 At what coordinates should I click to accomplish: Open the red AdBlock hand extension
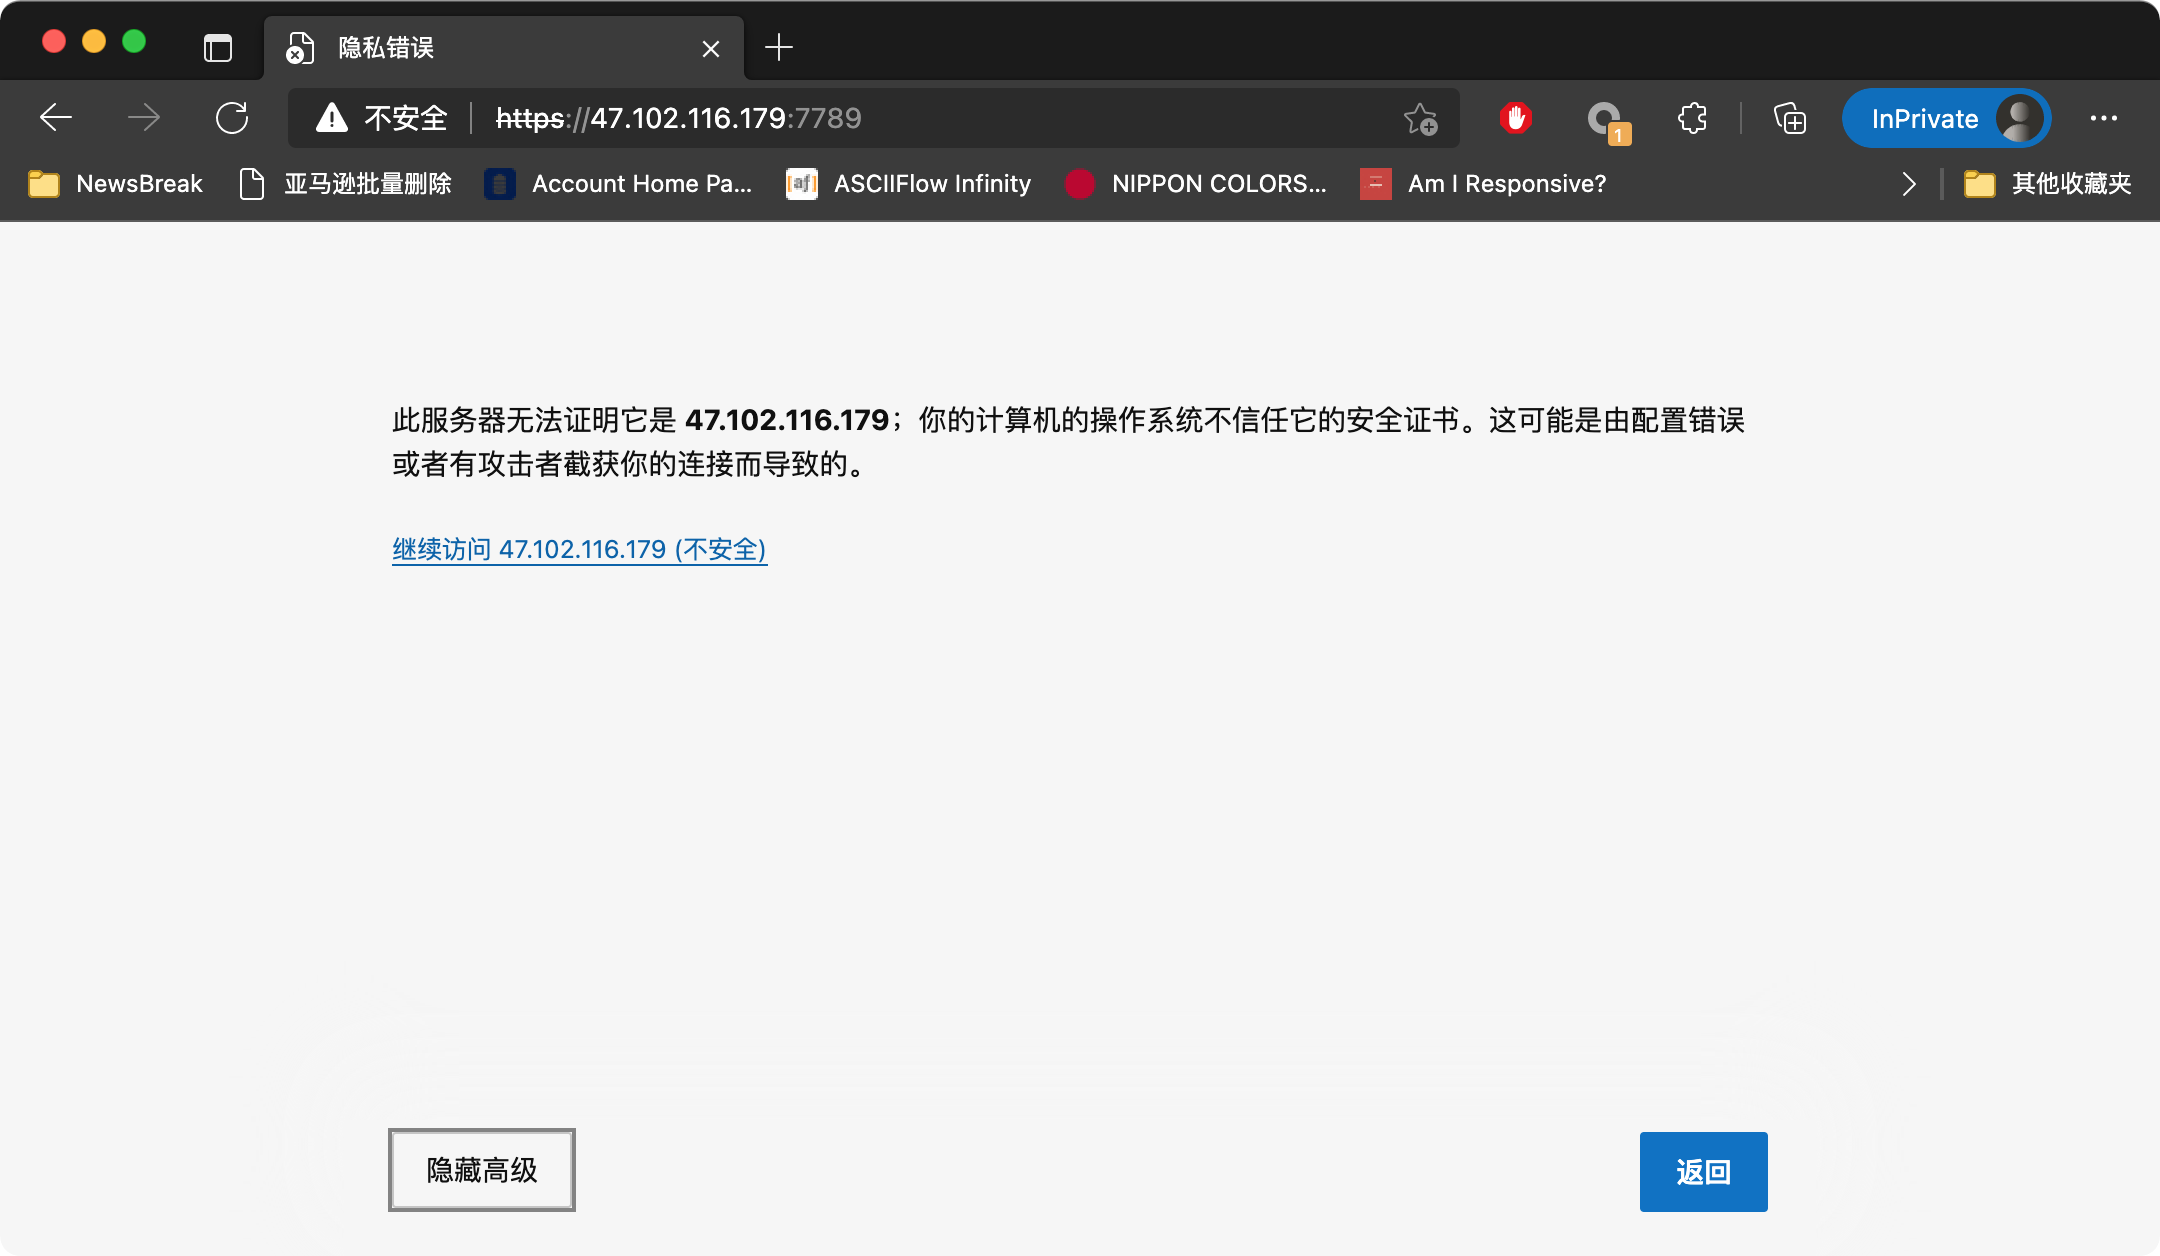click(1515, 118)
